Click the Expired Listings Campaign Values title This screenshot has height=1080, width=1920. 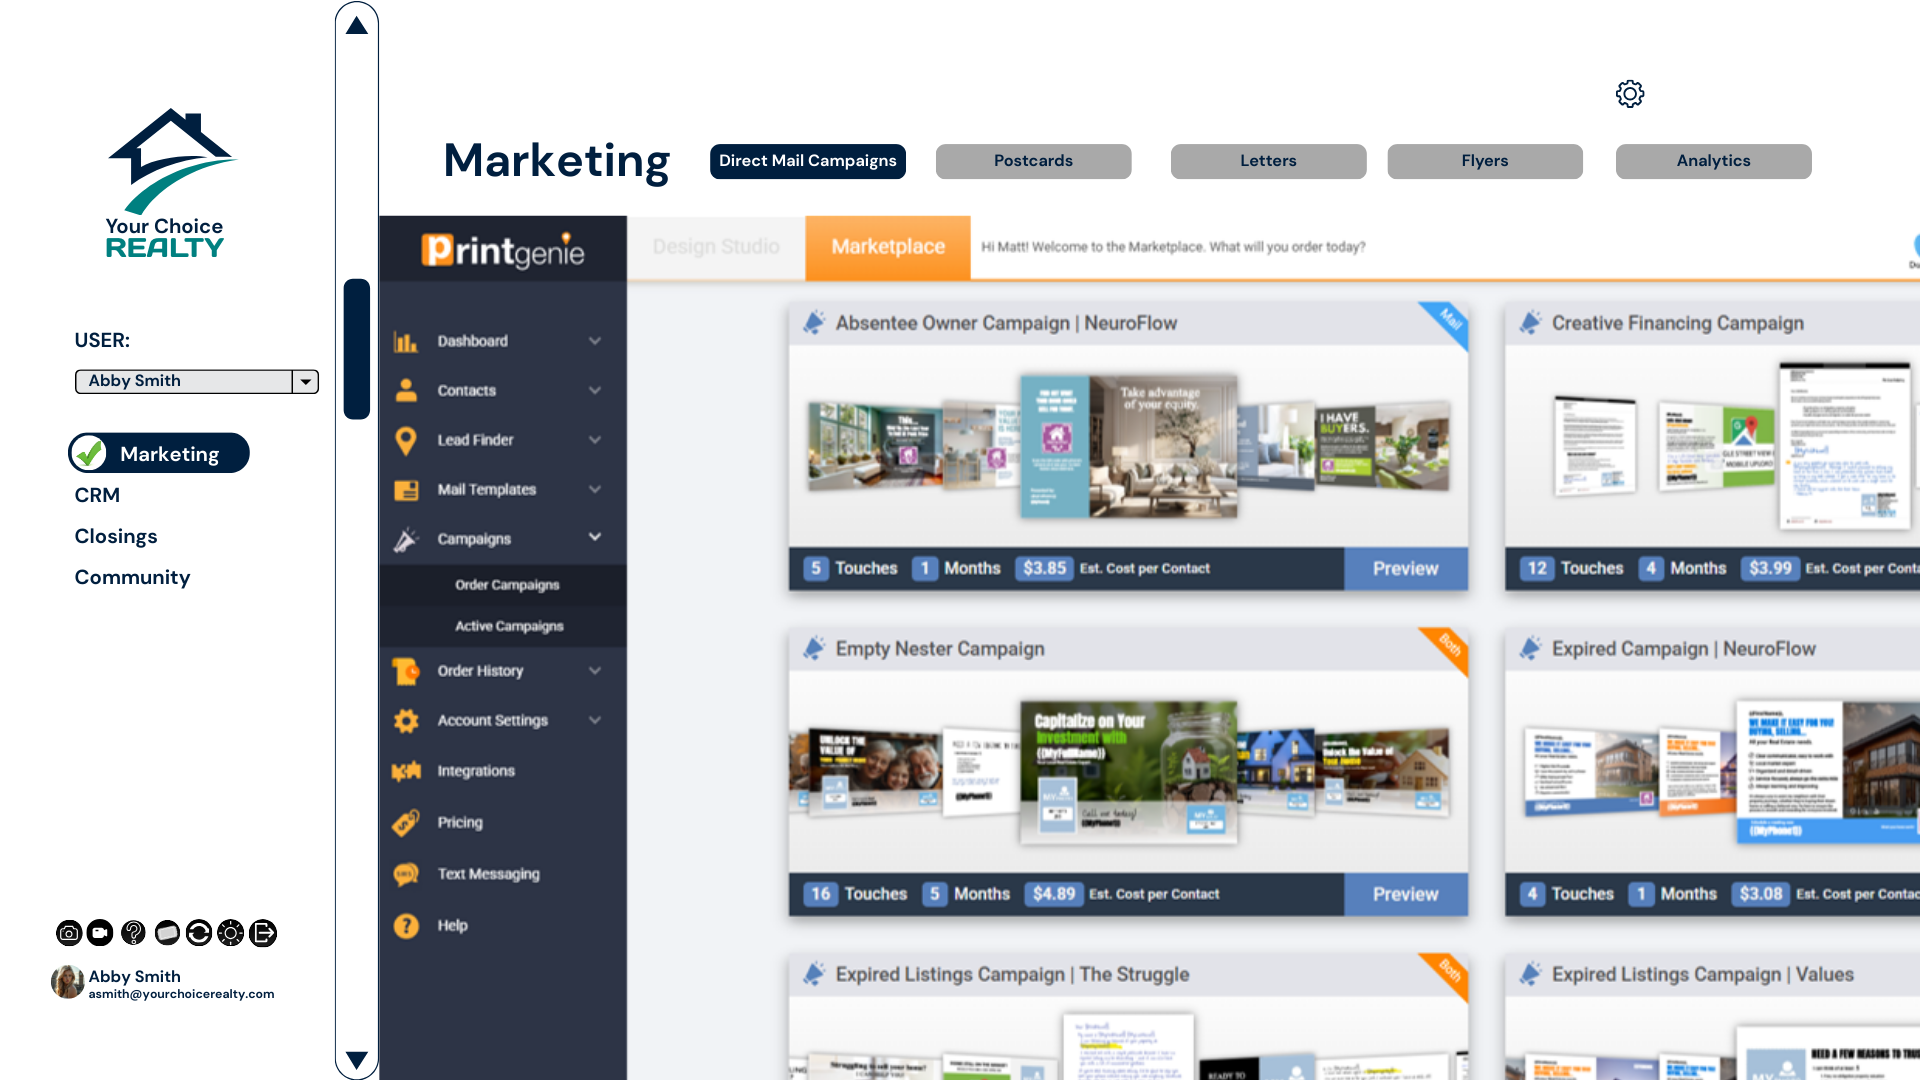(1702, 974)
